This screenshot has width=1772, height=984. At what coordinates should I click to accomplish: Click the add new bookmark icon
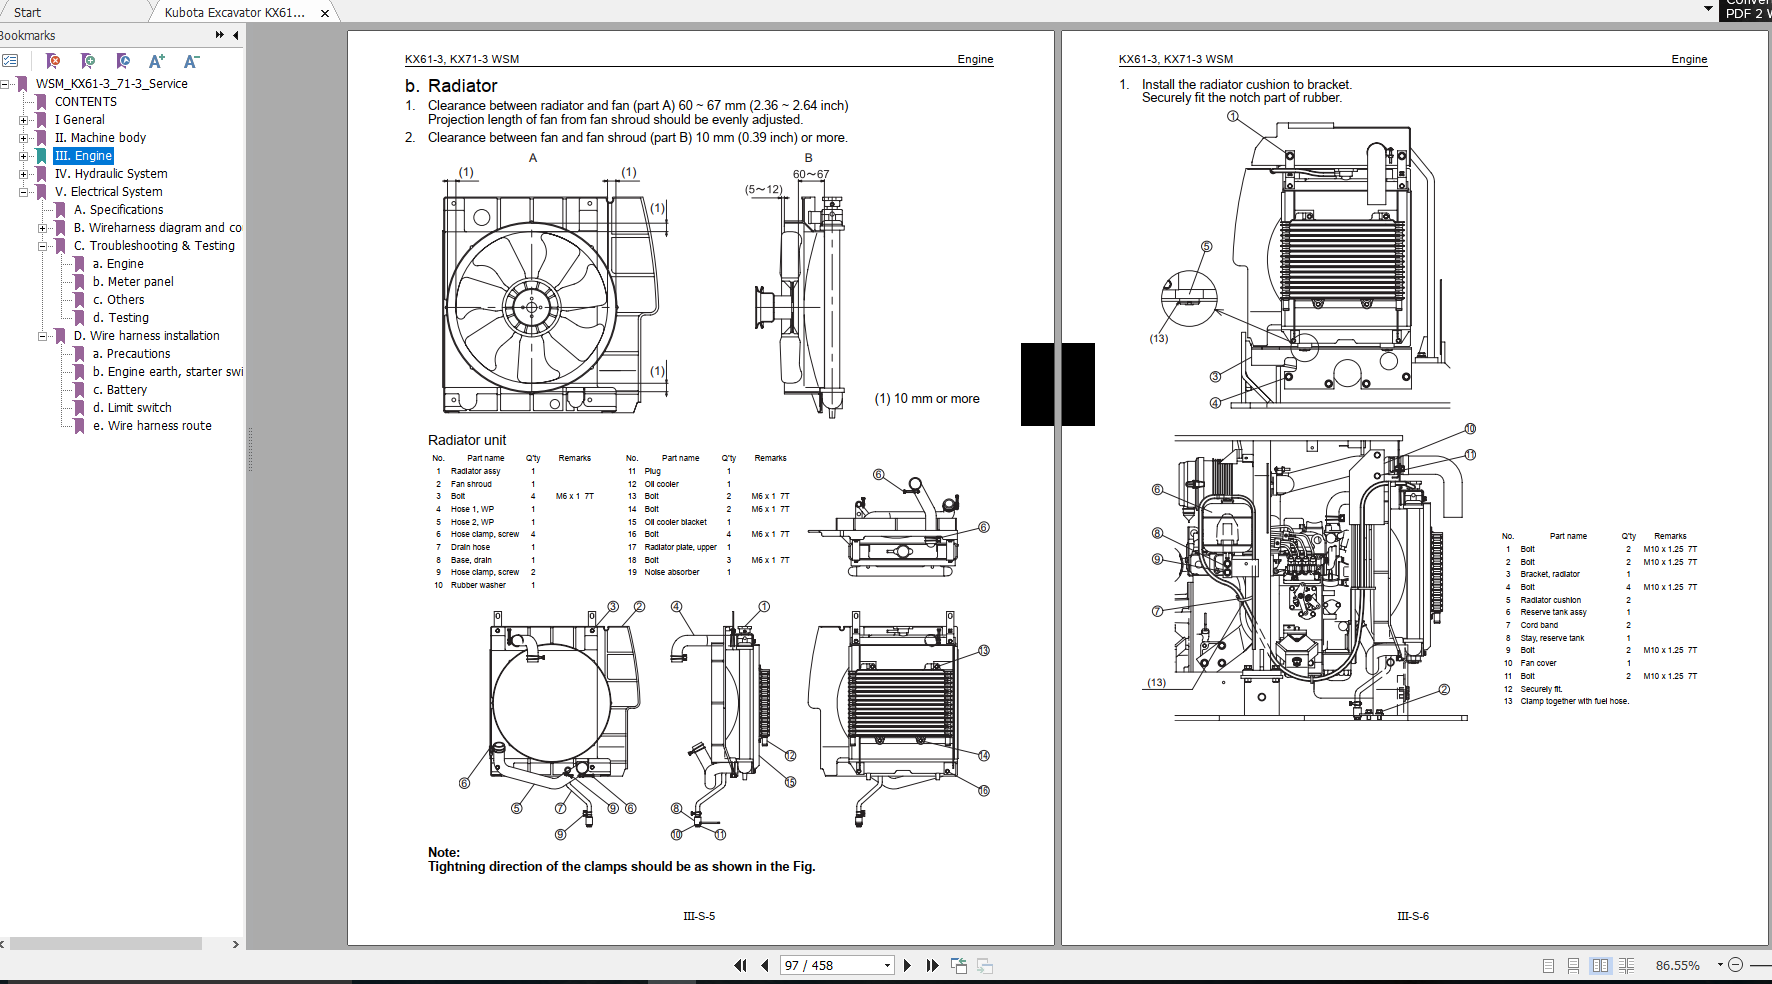point(88,60)
